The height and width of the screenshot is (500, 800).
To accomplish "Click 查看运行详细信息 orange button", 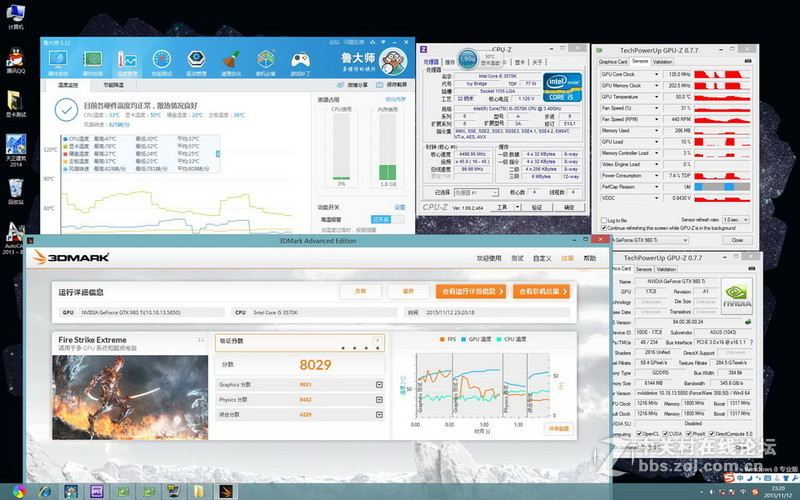I will tap(471, 291).
